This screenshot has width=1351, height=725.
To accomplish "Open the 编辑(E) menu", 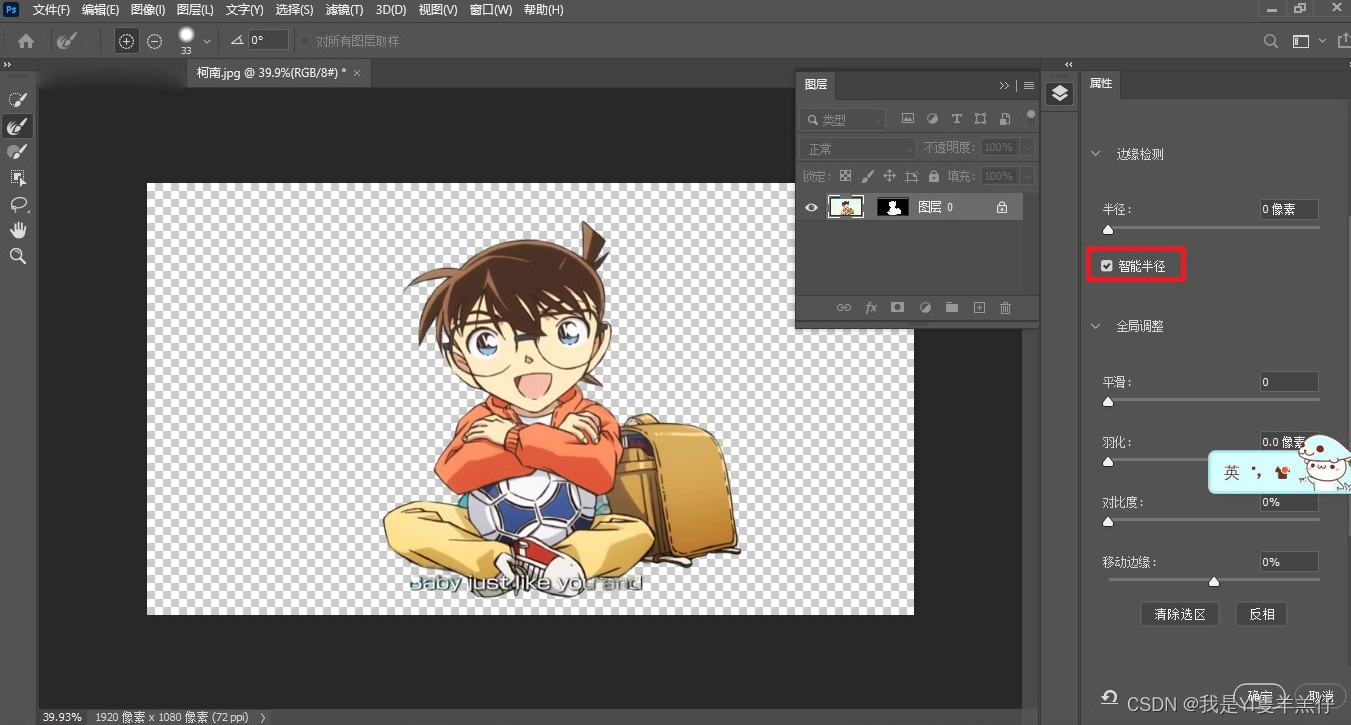I will click(100, 10).
